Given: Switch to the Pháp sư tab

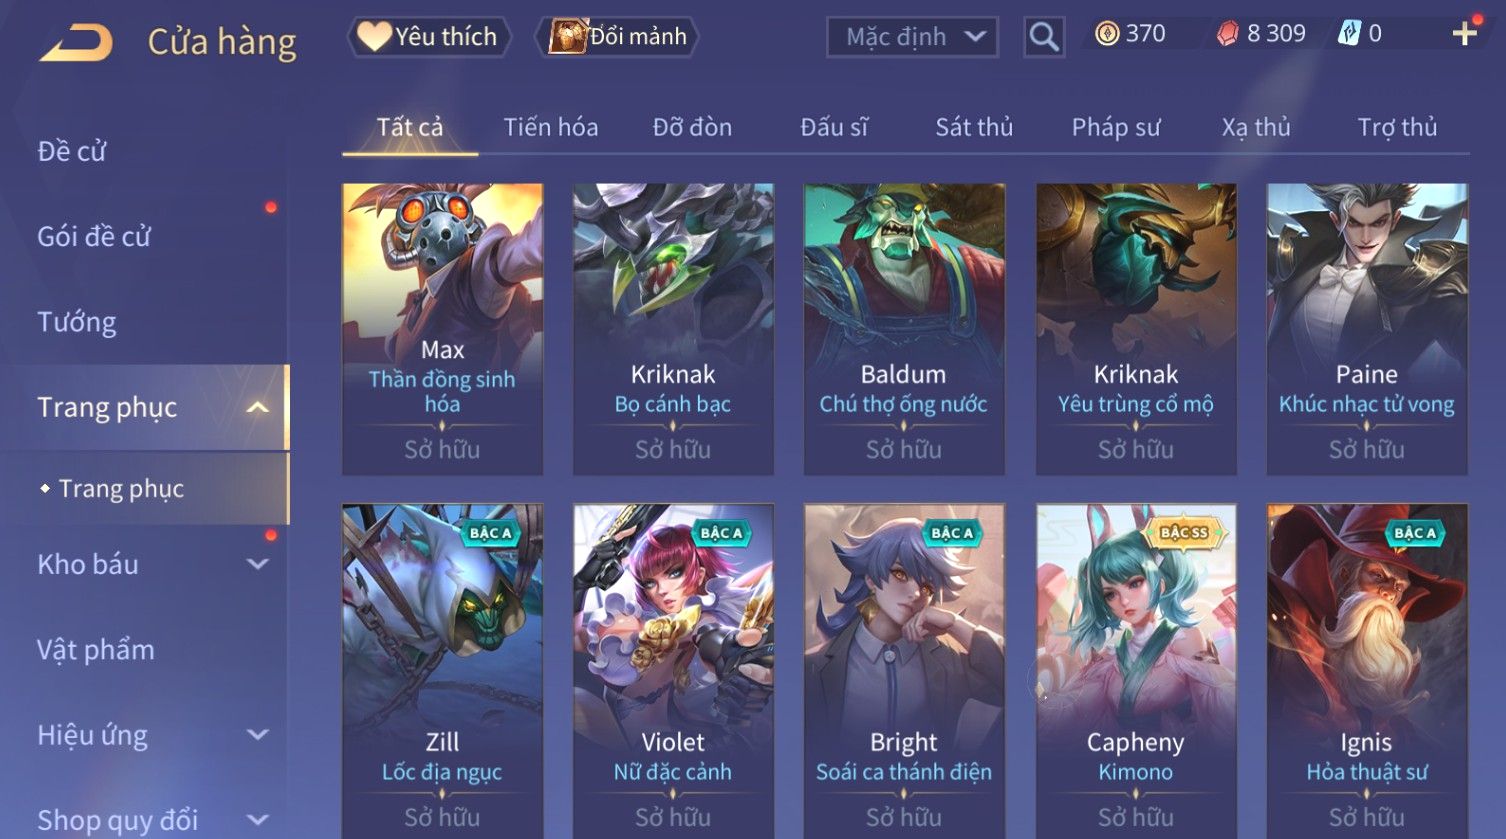Looking at the screenshot, I should (x=1116, y=127).
